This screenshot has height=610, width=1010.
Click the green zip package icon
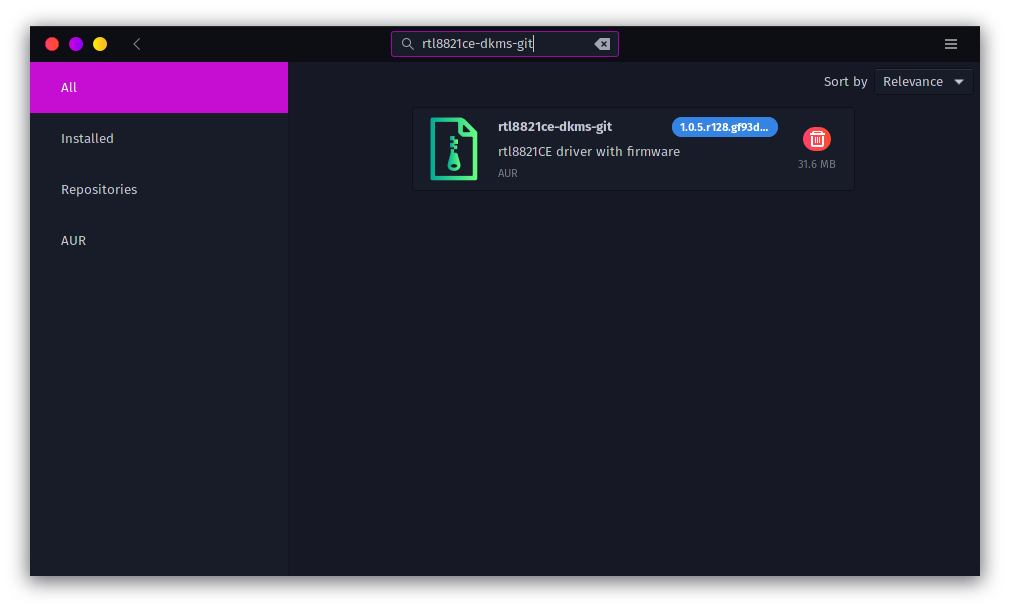pyautogui.click(x=454, y=149)
